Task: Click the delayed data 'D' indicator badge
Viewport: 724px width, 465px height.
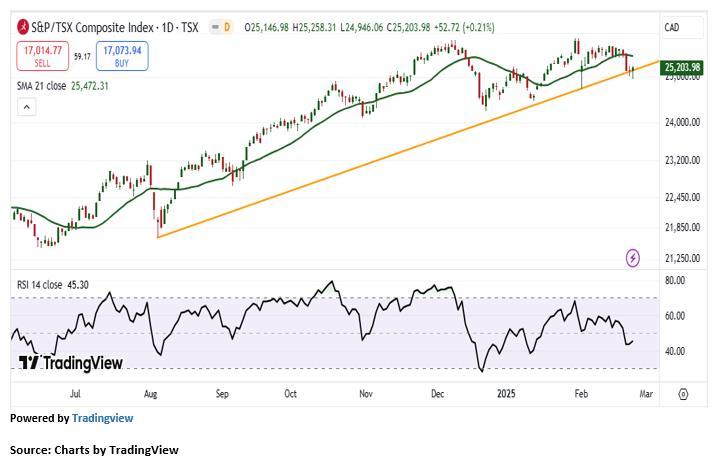Action: (x=227, y=25)
